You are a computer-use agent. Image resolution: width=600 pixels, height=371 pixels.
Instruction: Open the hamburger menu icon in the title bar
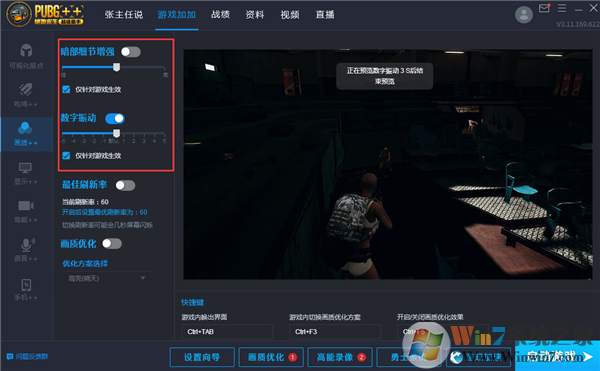[x=562, y=8]
